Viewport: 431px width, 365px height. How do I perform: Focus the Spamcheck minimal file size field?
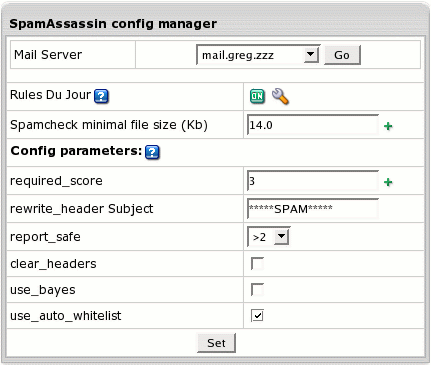[x=313, y=125]
